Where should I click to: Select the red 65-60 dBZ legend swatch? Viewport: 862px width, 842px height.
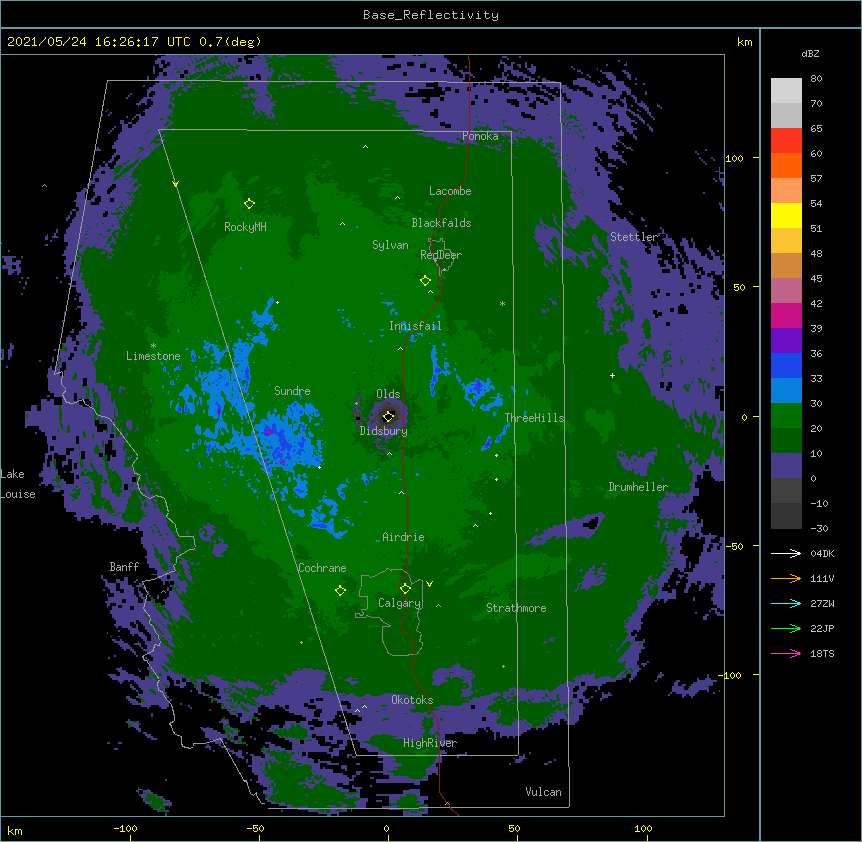click(786, 141)
